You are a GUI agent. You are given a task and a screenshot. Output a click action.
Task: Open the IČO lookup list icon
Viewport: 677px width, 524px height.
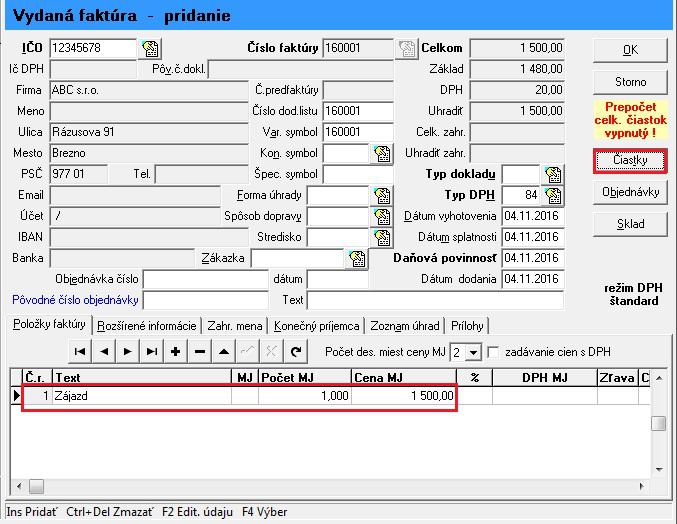[x=150, y=48]
